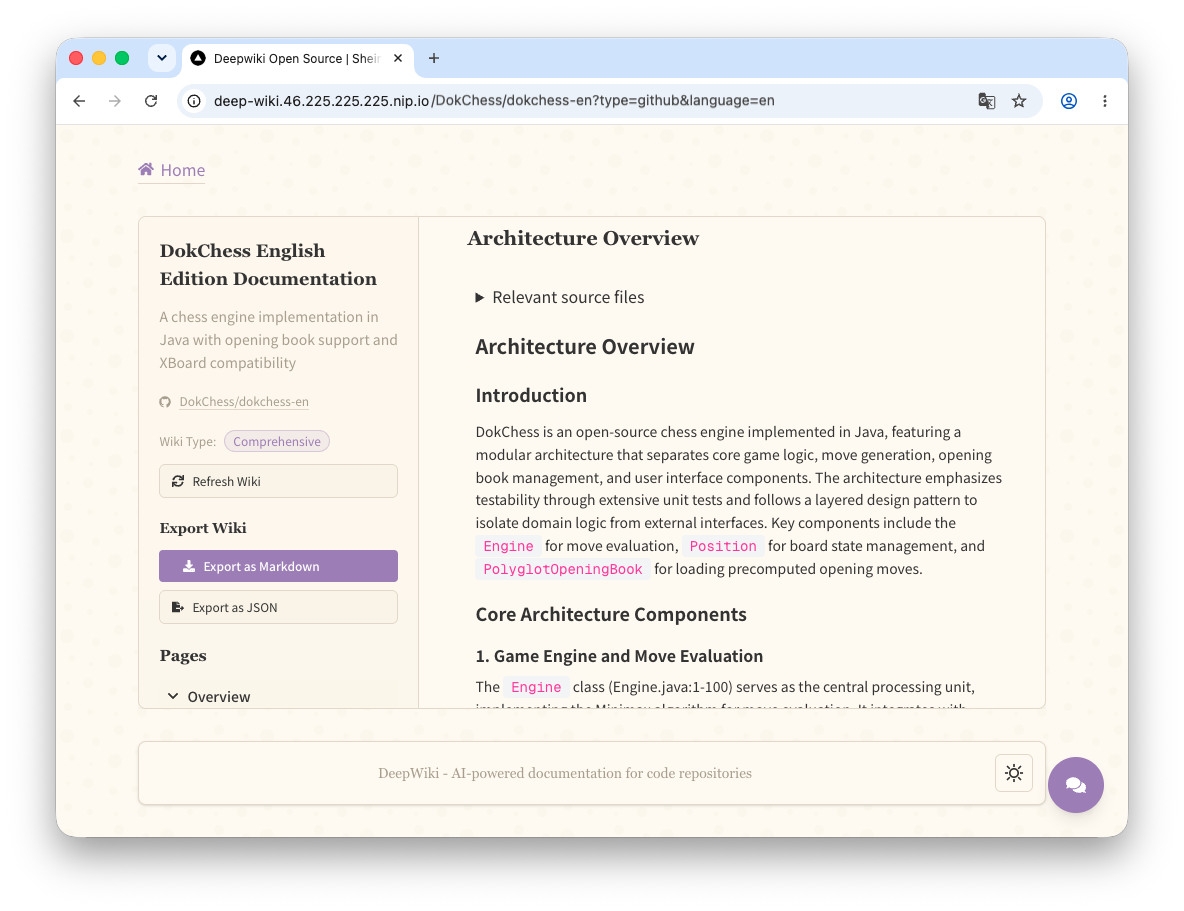Reload the page with the refresh icon
This screenshot has height=911, width=1184.
[x=151, y=101]
